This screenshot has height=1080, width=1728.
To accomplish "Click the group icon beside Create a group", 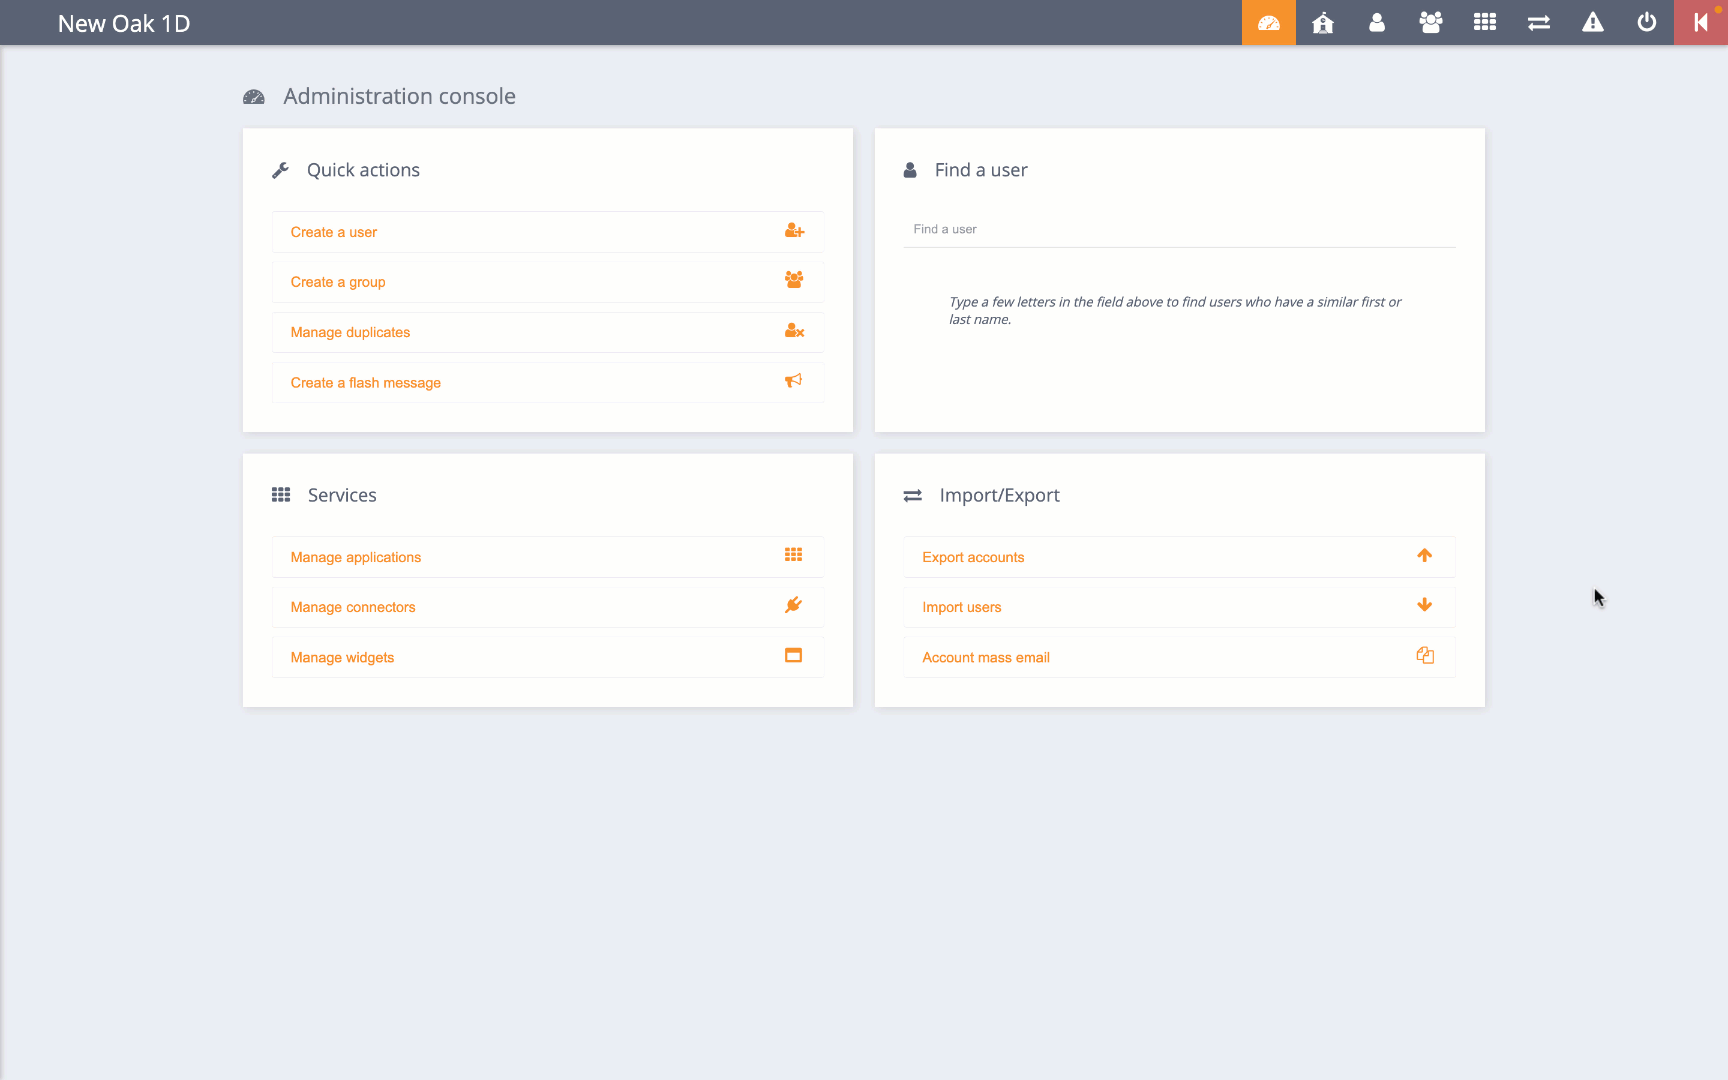I will click(794, 280).
